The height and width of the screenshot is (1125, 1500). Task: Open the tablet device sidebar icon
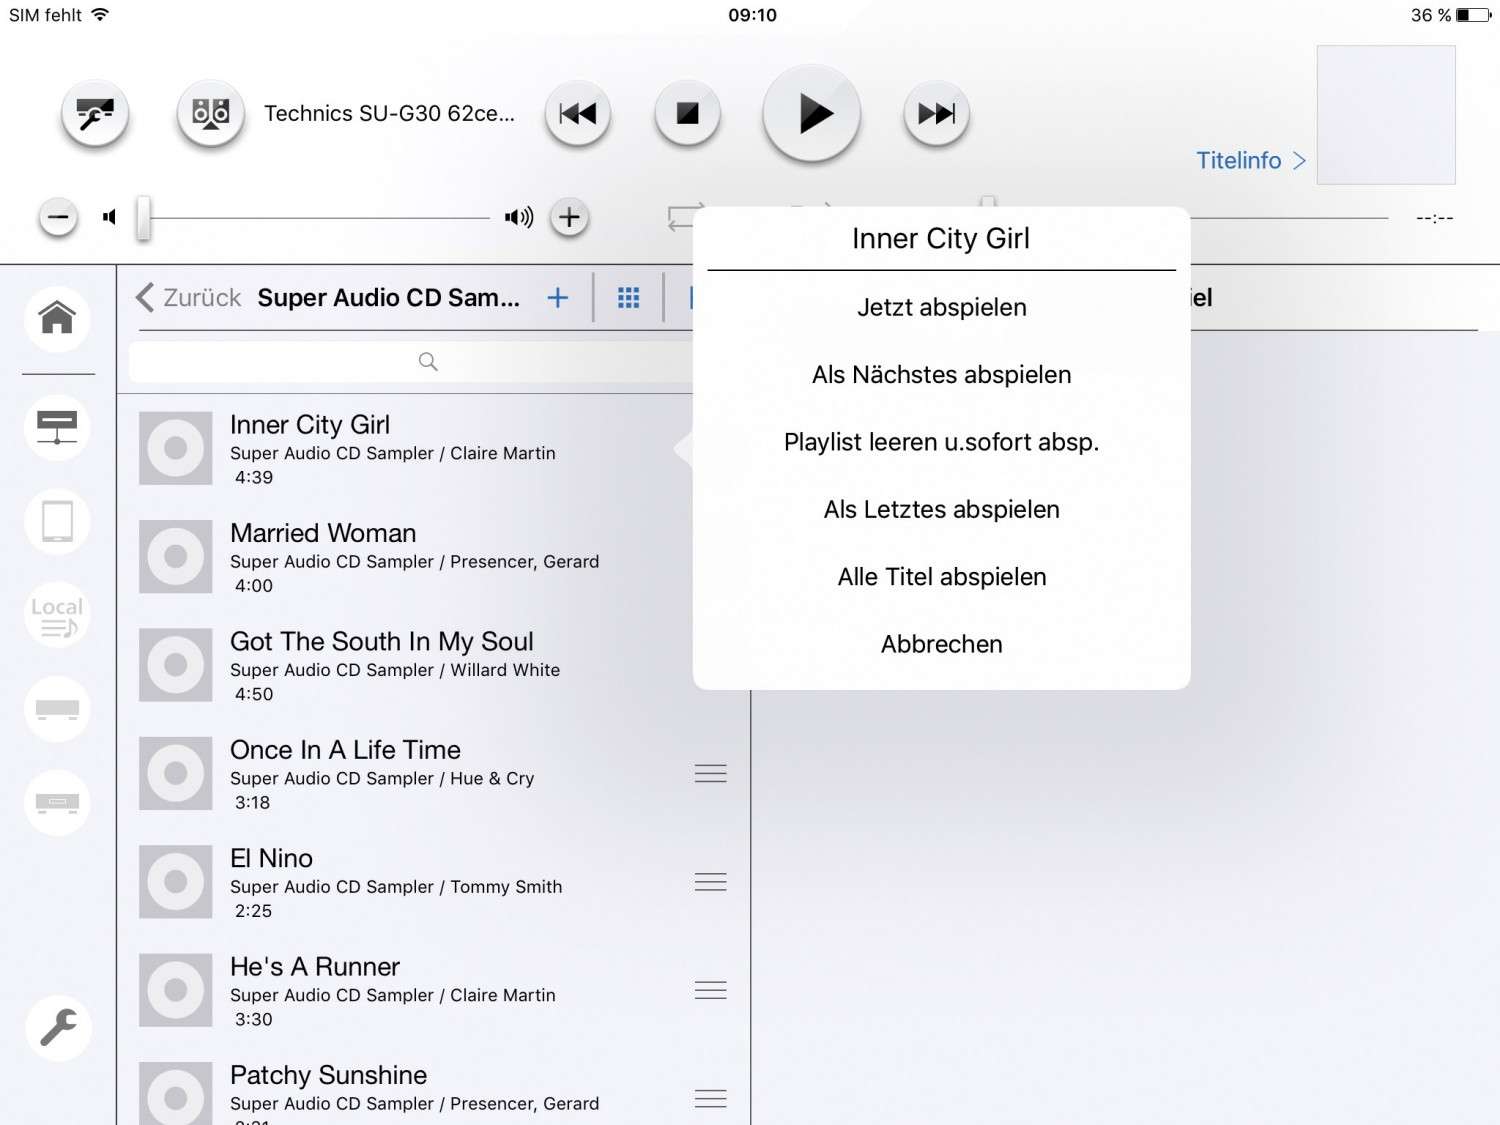[57, 522]
